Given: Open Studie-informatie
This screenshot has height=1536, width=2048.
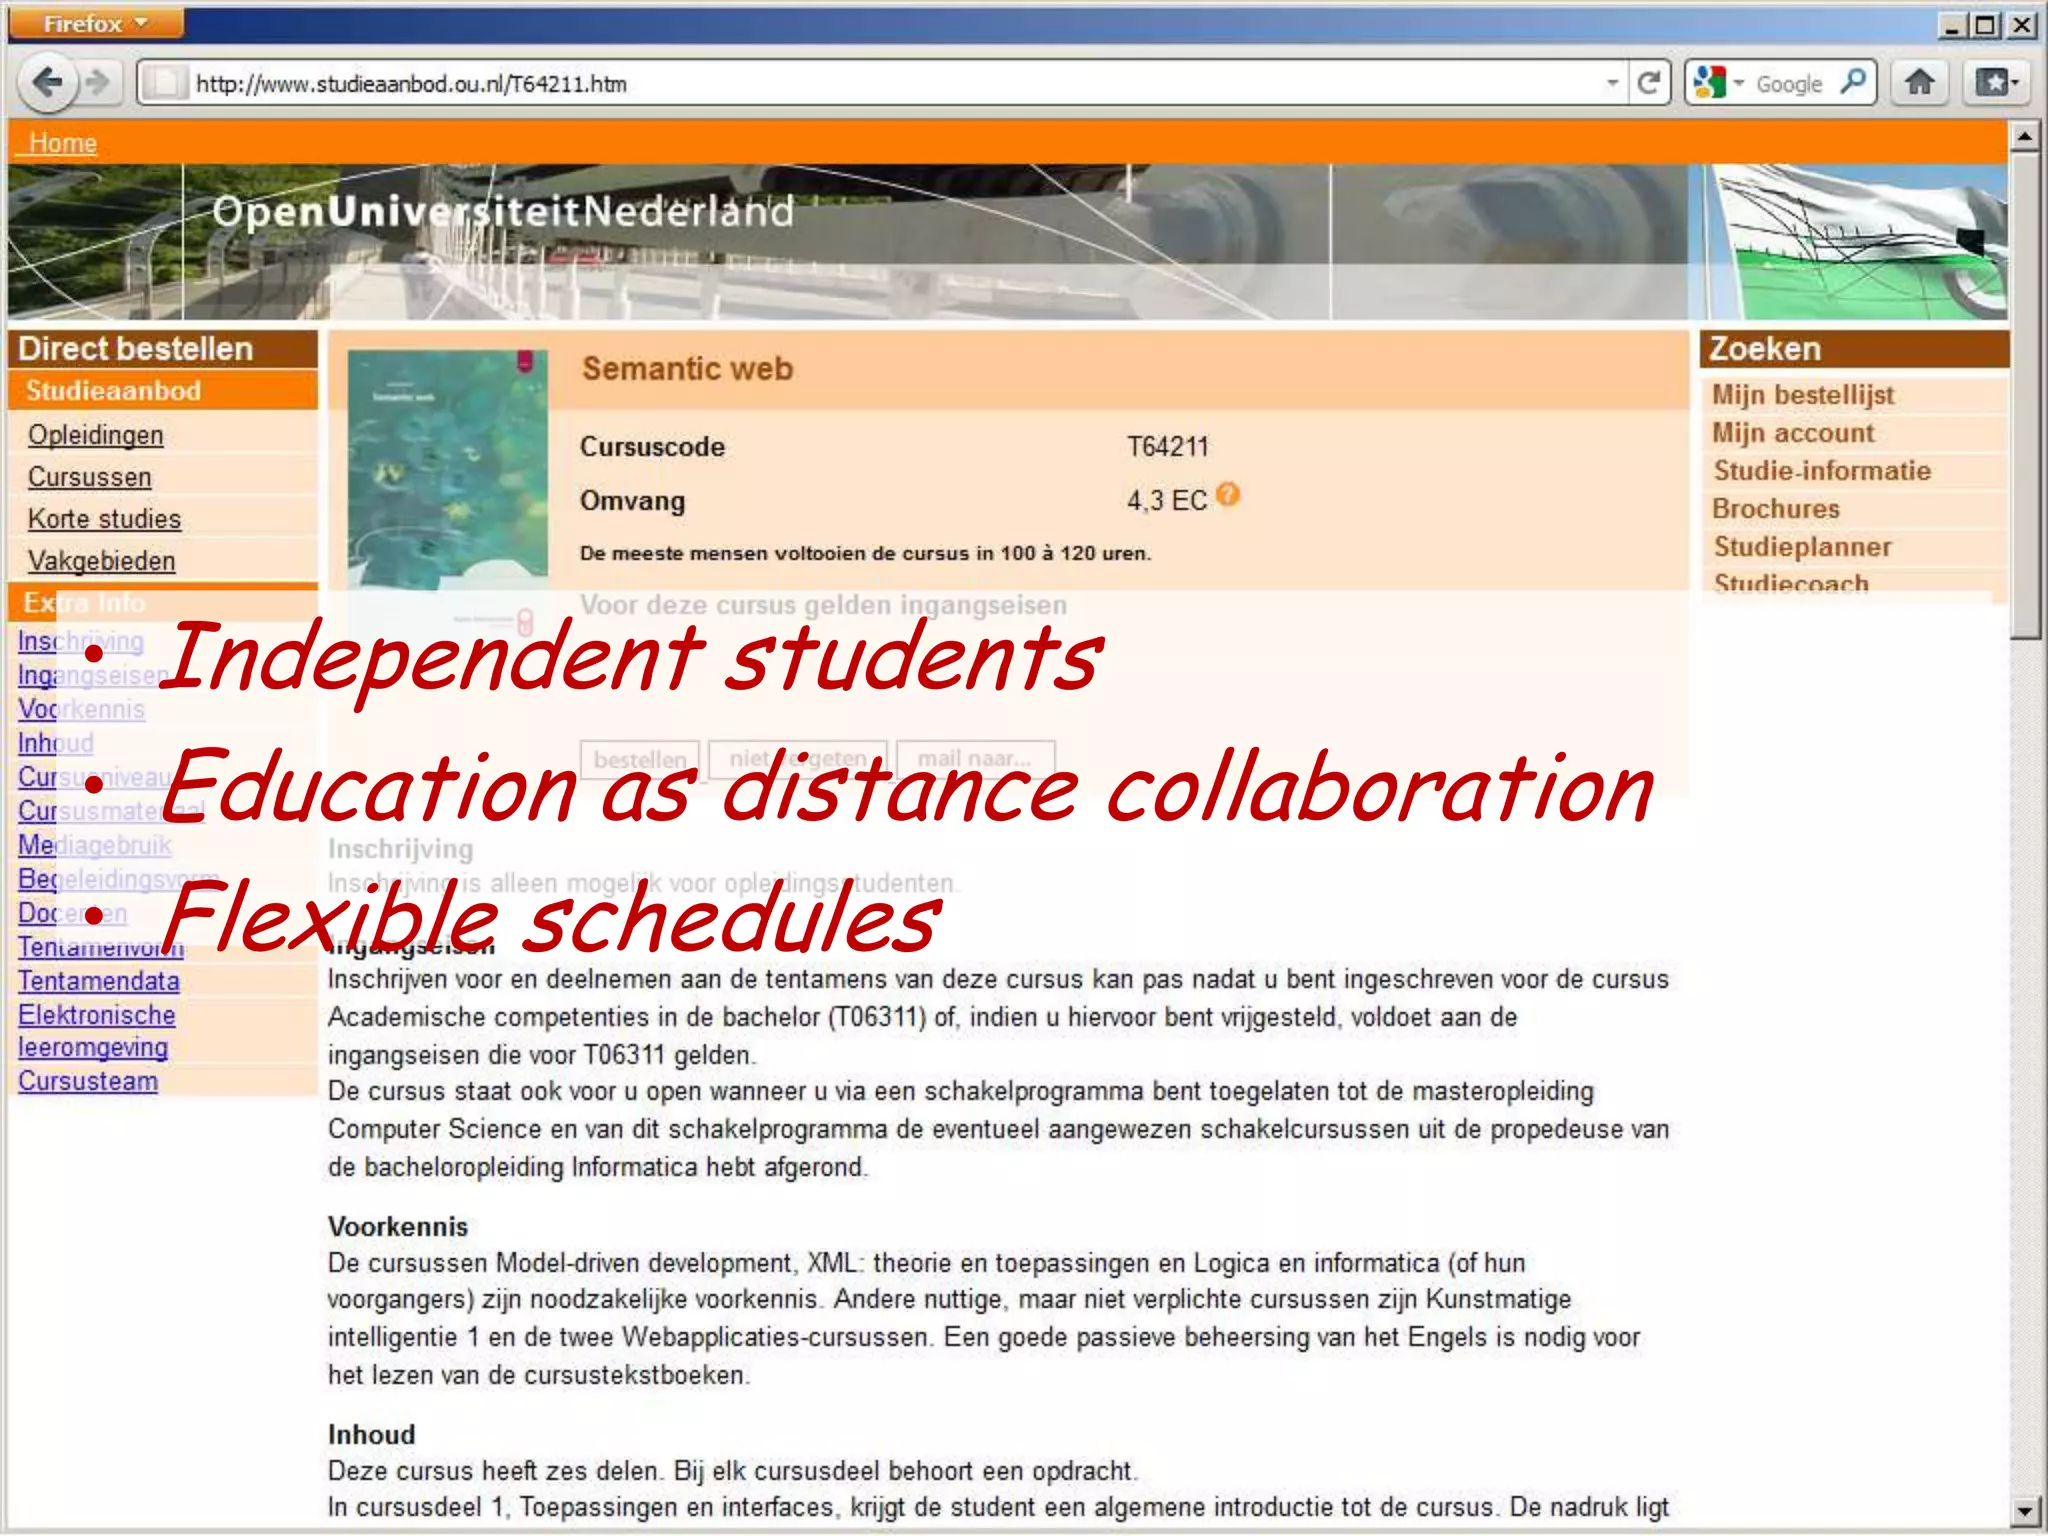Looking at the screenshot, I should (x=1821, y=471).
